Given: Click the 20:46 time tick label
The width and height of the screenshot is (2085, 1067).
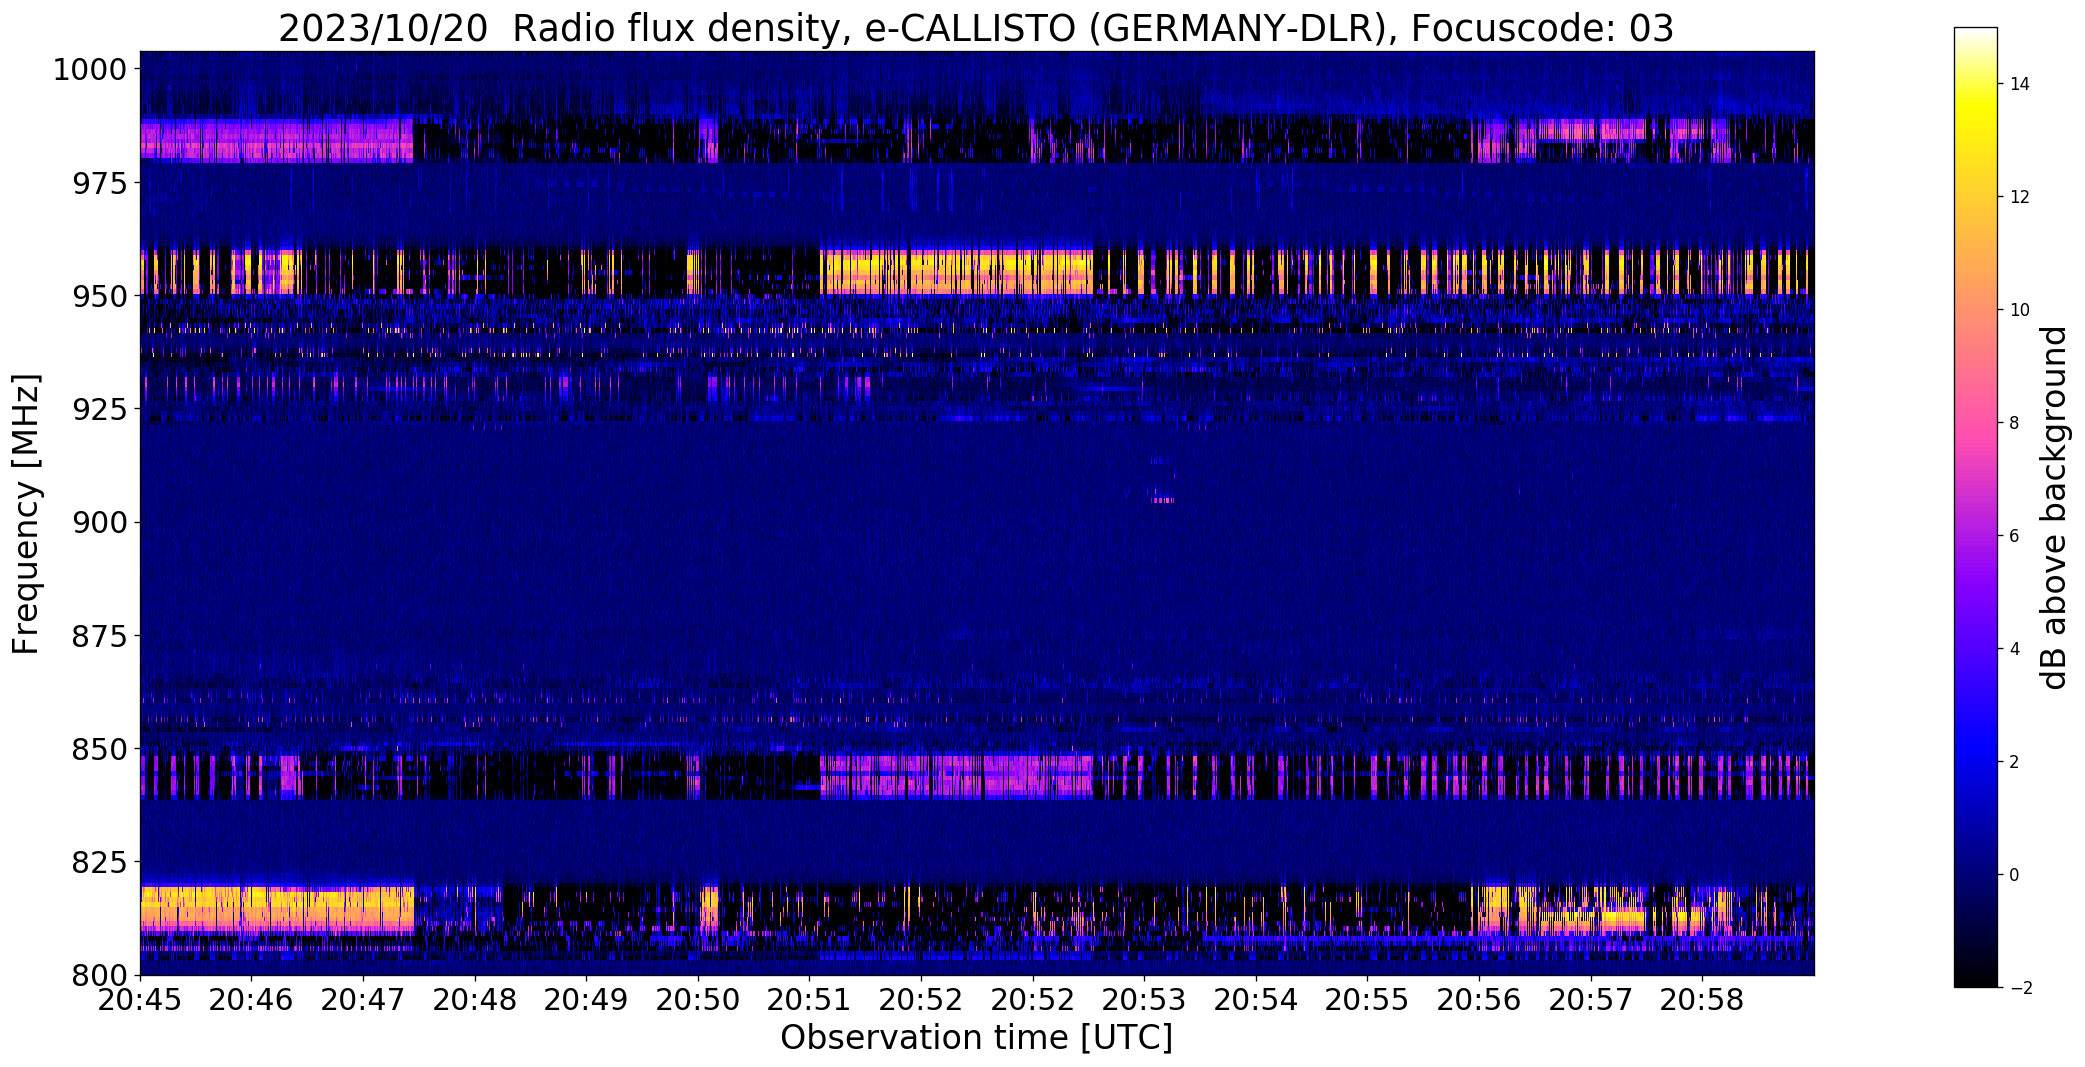Looking at the screenshot, I should tap(252, 1000).
